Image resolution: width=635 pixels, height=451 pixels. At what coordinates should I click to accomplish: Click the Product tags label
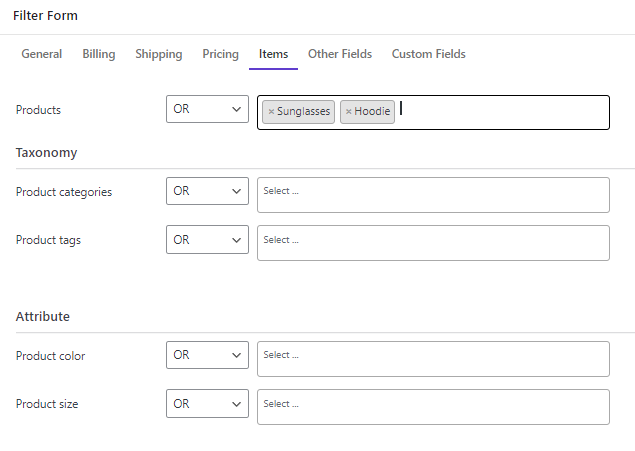pyautogui.click(x=48, y=240)
